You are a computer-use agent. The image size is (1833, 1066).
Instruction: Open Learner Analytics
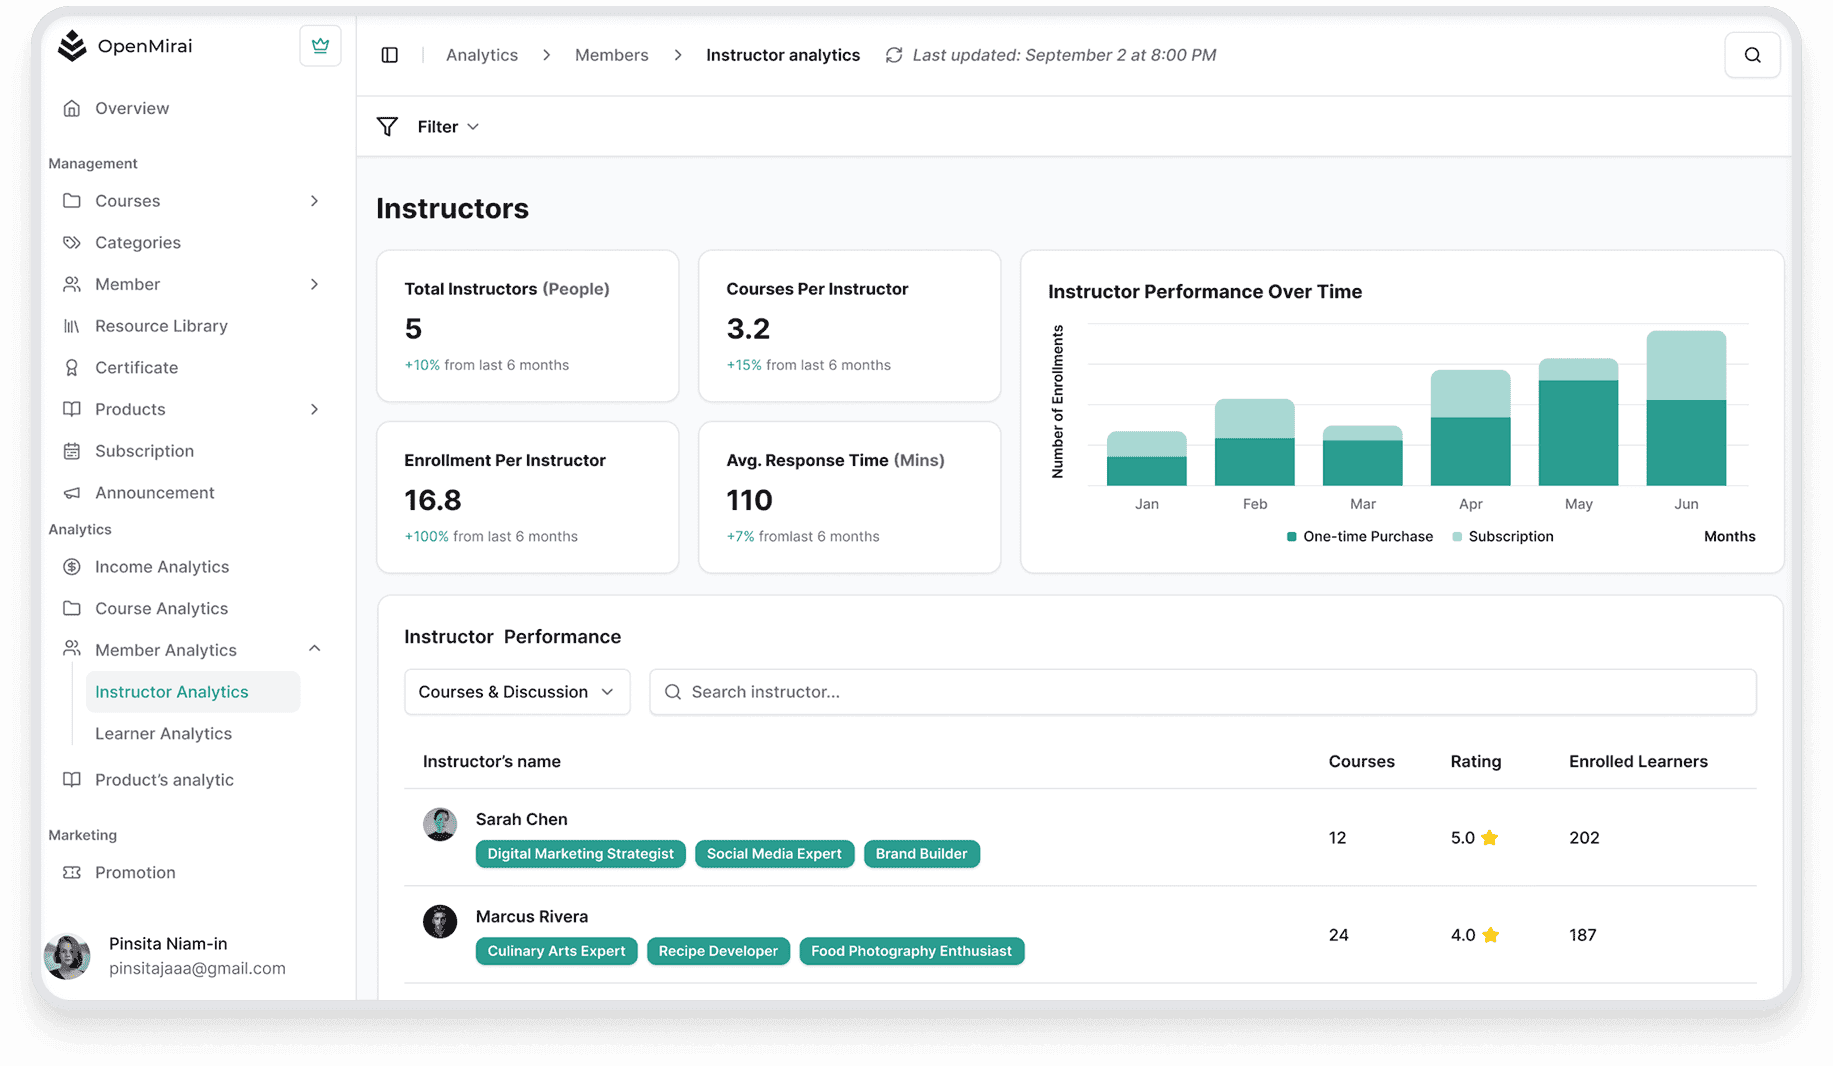(x=163, y=733)
